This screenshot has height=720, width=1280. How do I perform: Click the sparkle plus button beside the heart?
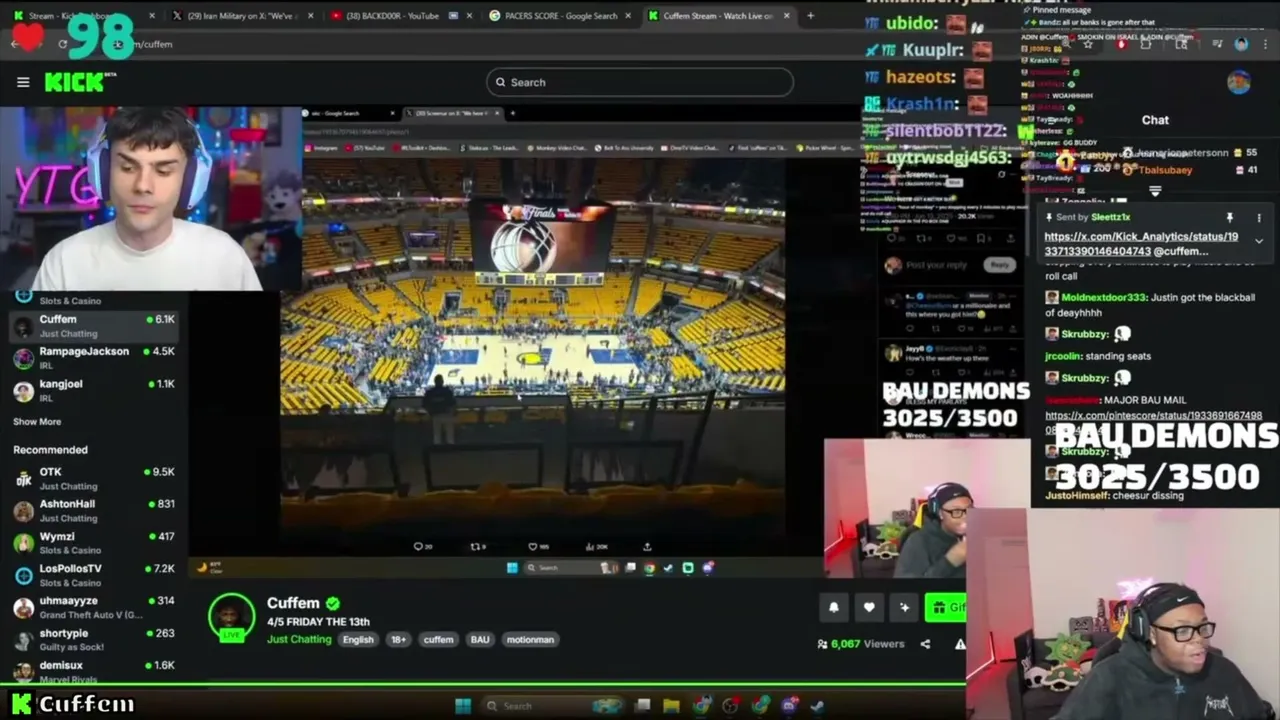point(904,607)
